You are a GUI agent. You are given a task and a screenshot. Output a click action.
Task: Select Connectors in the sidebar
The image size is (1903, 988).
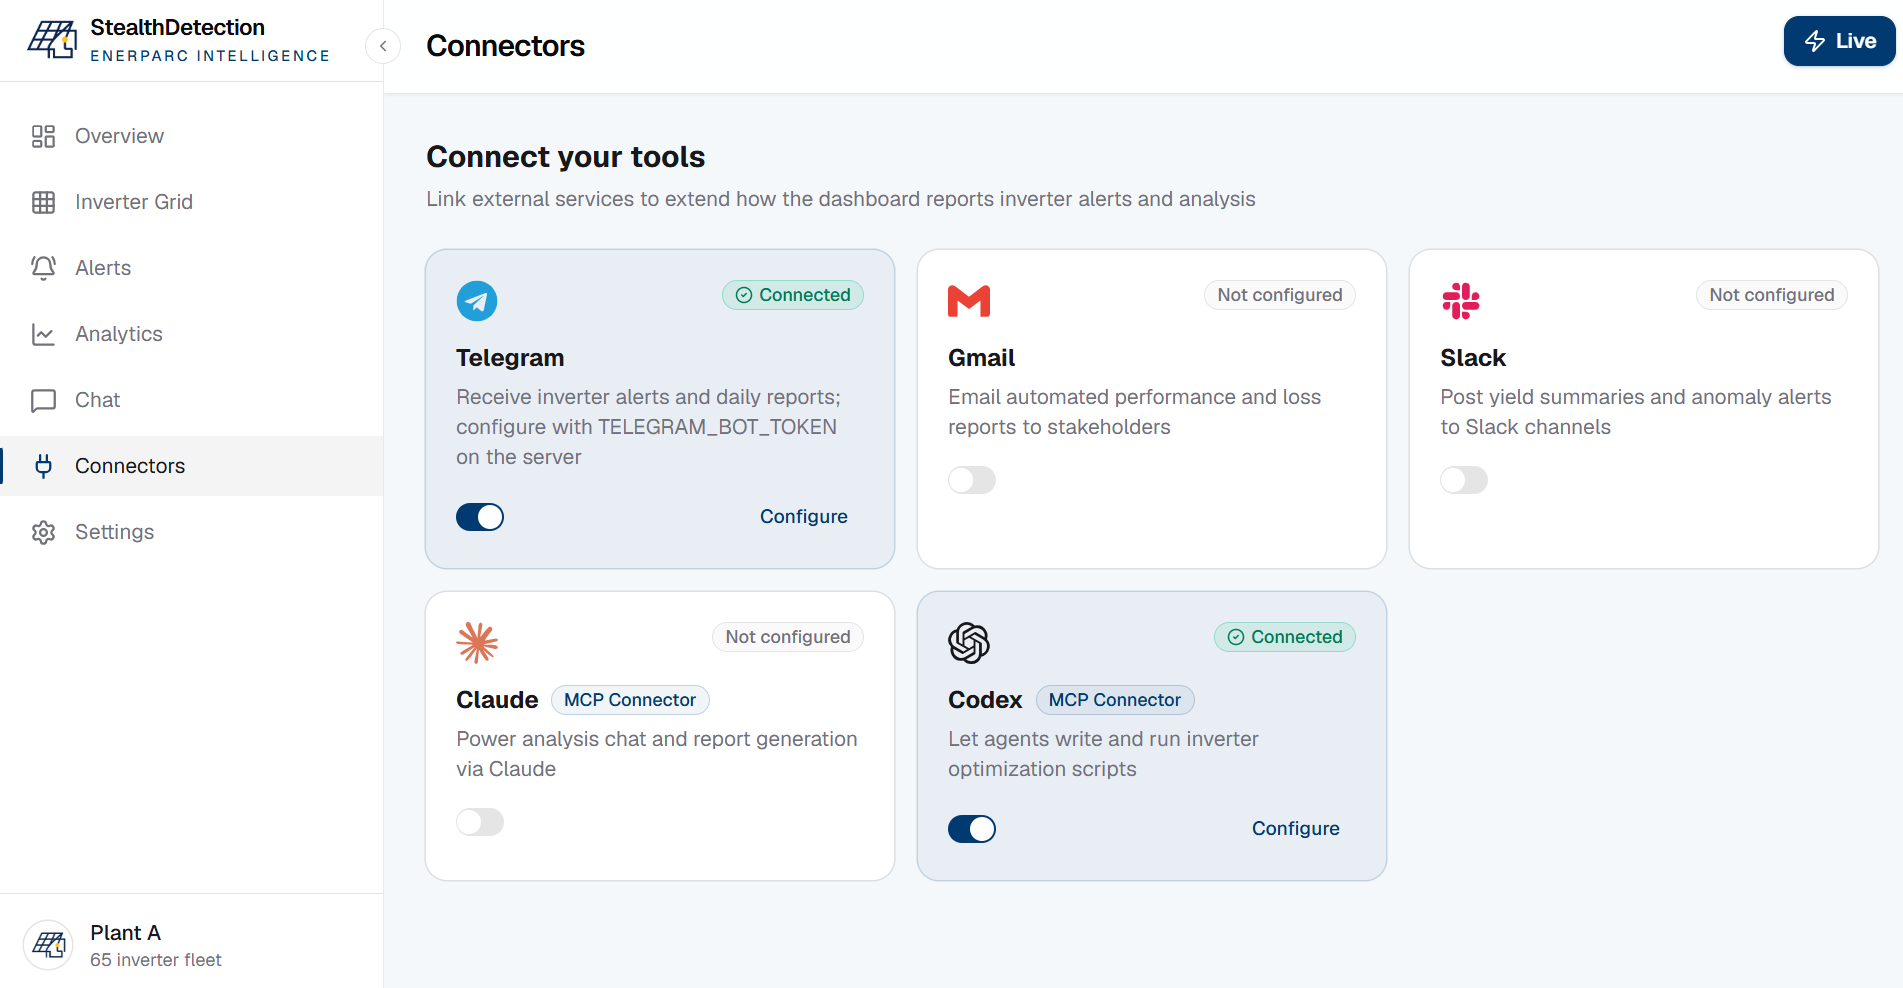coord(192,466)
